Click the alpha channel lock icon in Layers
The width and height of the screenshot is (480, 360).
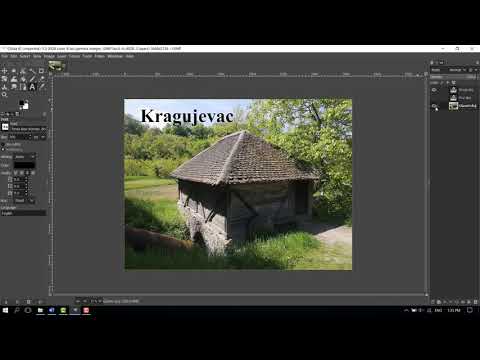(454, 83)
